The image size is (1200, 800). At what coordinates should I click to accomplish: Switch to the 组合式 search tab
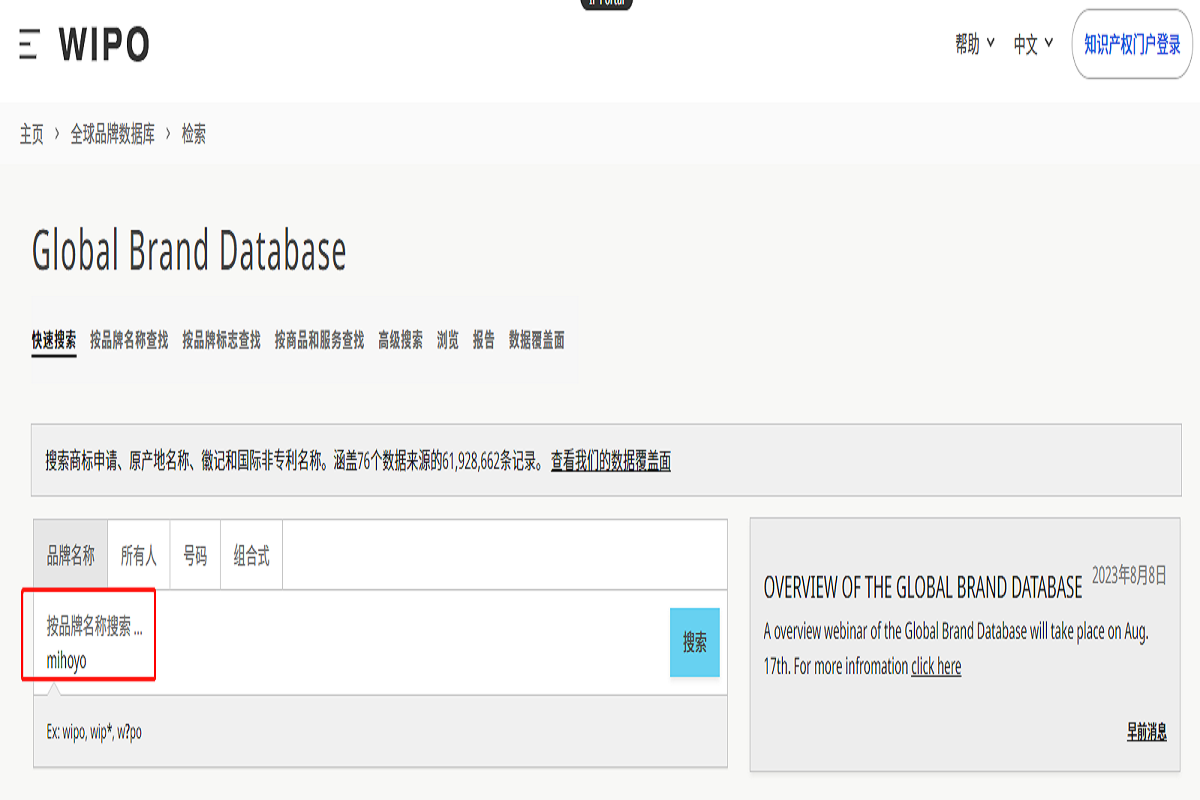pyautogui.click(x=251, y=555)
